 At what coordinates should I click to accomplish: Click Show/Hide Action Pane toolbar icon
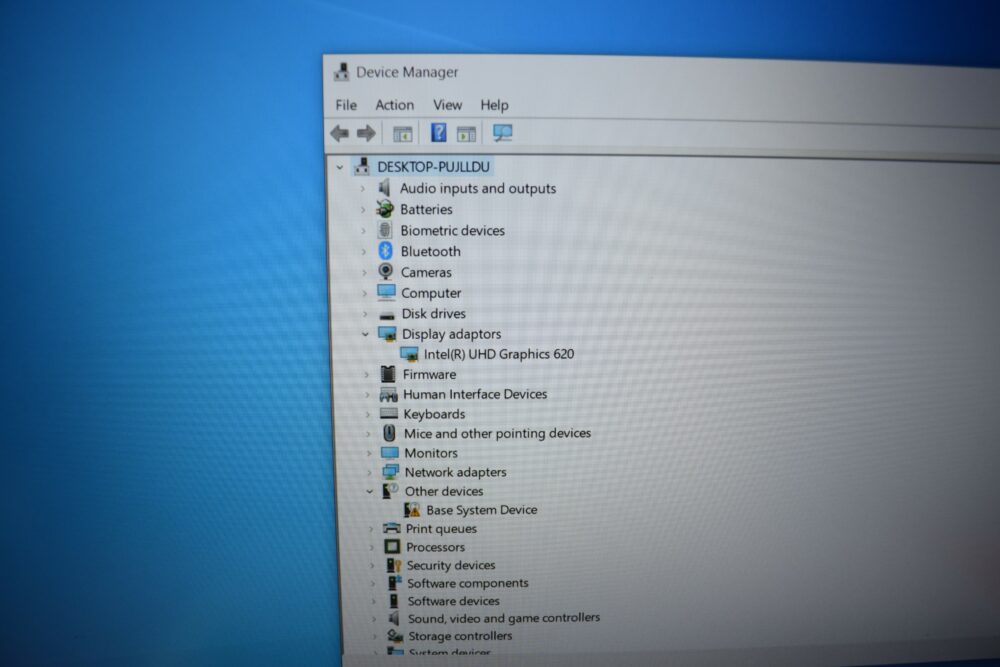click(466, 134)
